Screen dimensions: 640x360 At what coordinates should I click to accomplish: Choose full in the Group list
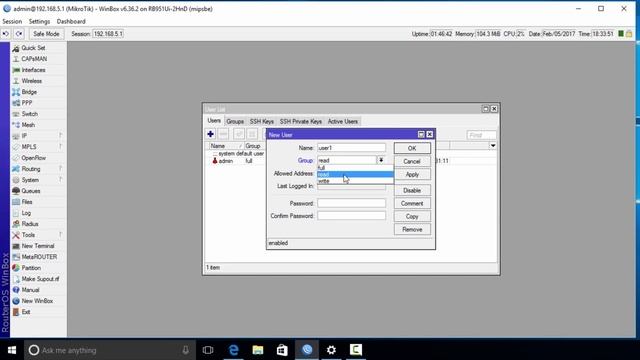click(x=355, y=168)
